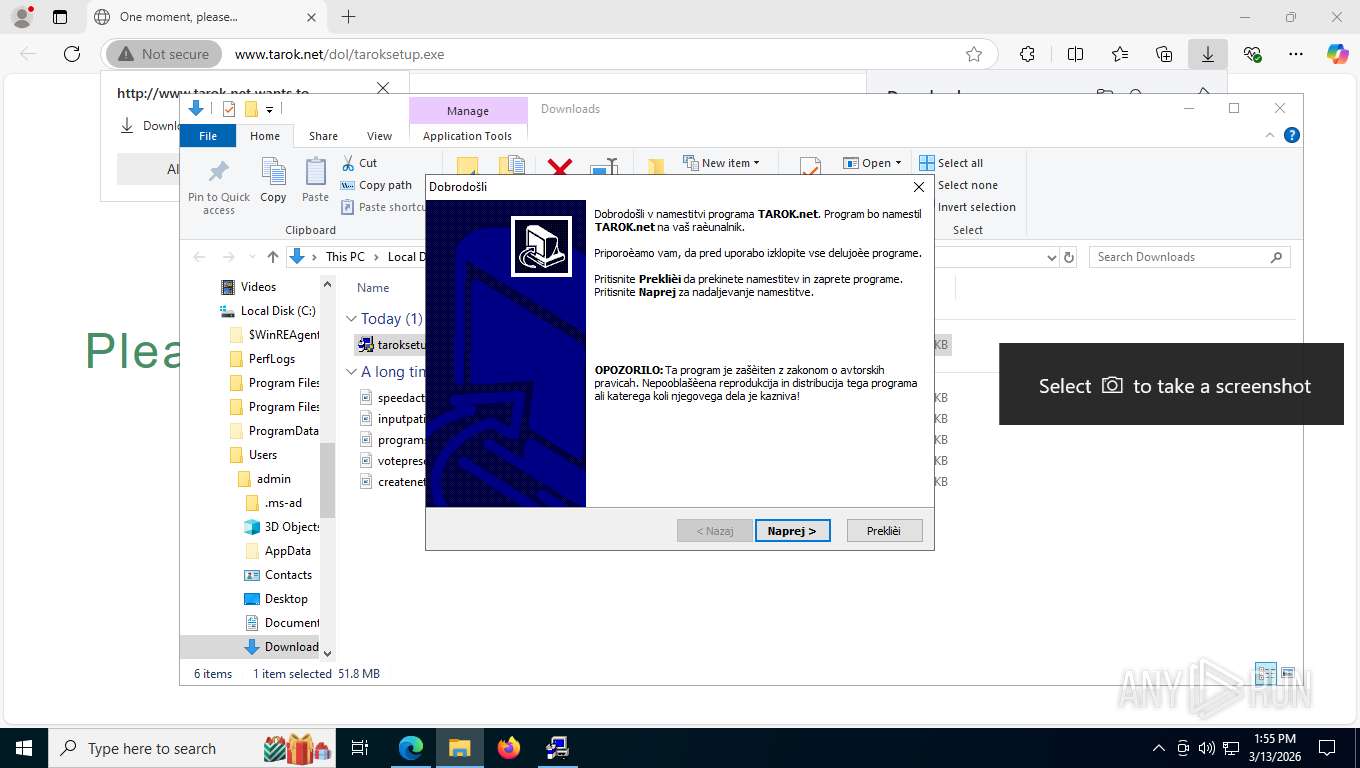
Task: Click Naprej to continue the TAROK.net setup
Action: tap(792, 531)
